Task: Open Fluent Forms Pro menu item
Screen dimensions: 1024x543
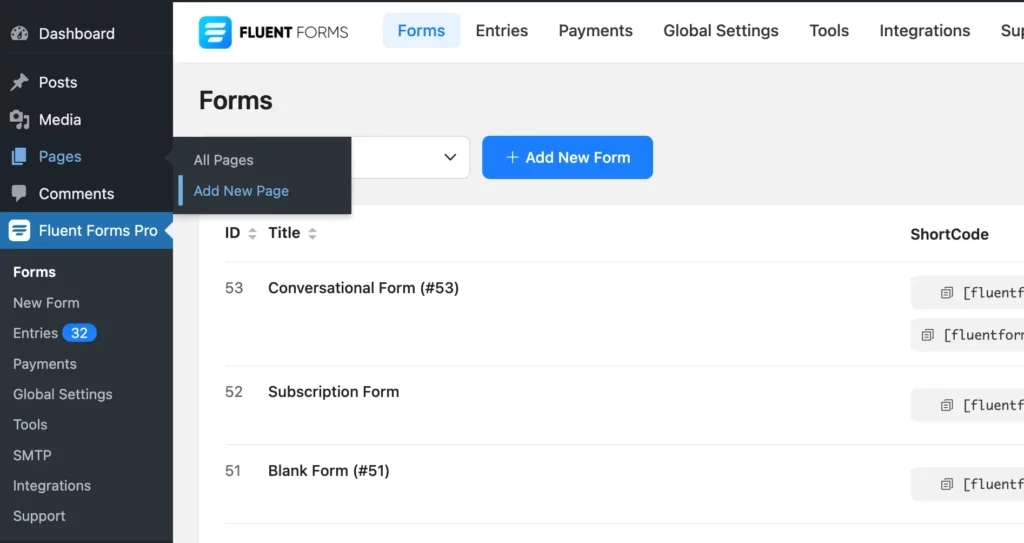Action: pos(86,230)
